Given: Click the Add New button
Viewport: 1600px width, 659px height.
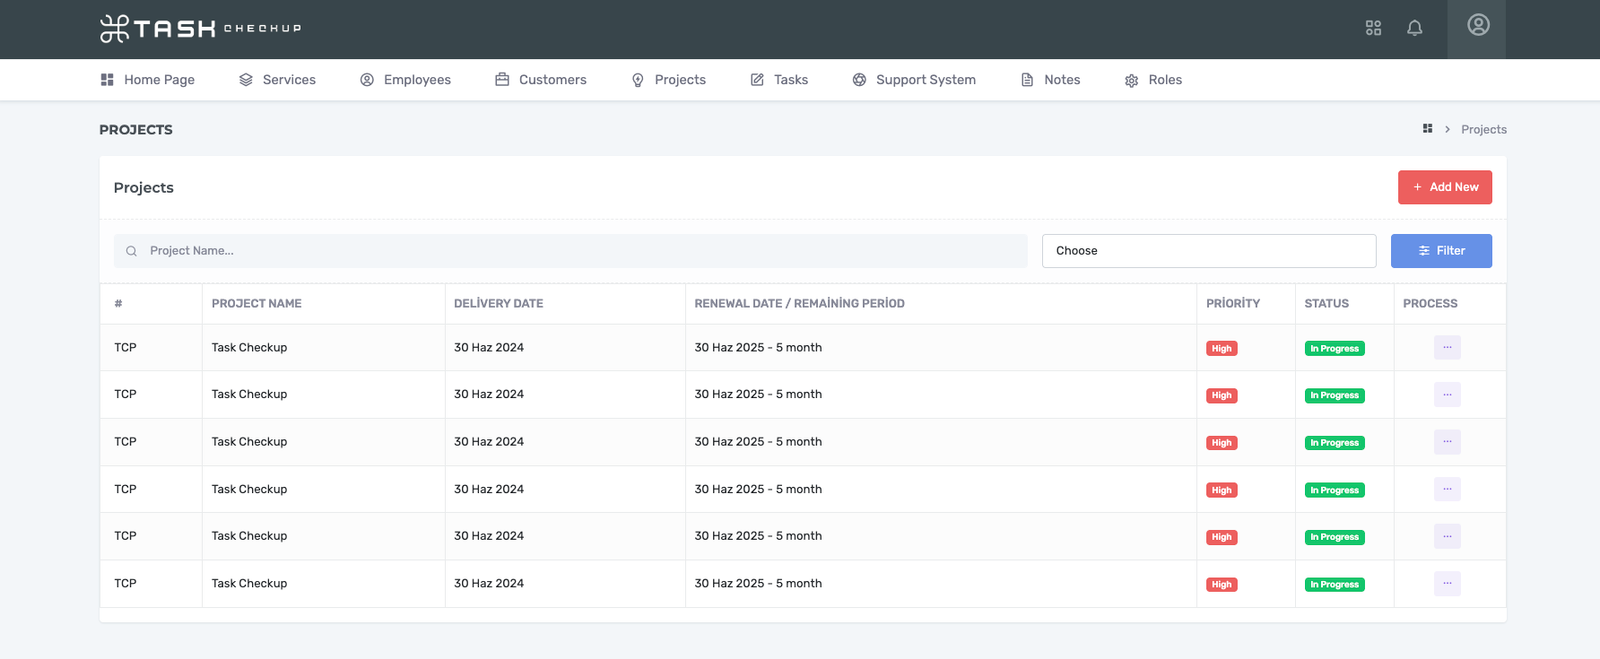Looking at the screenshot, I should pyautogui.click(x=1445, y=187).
